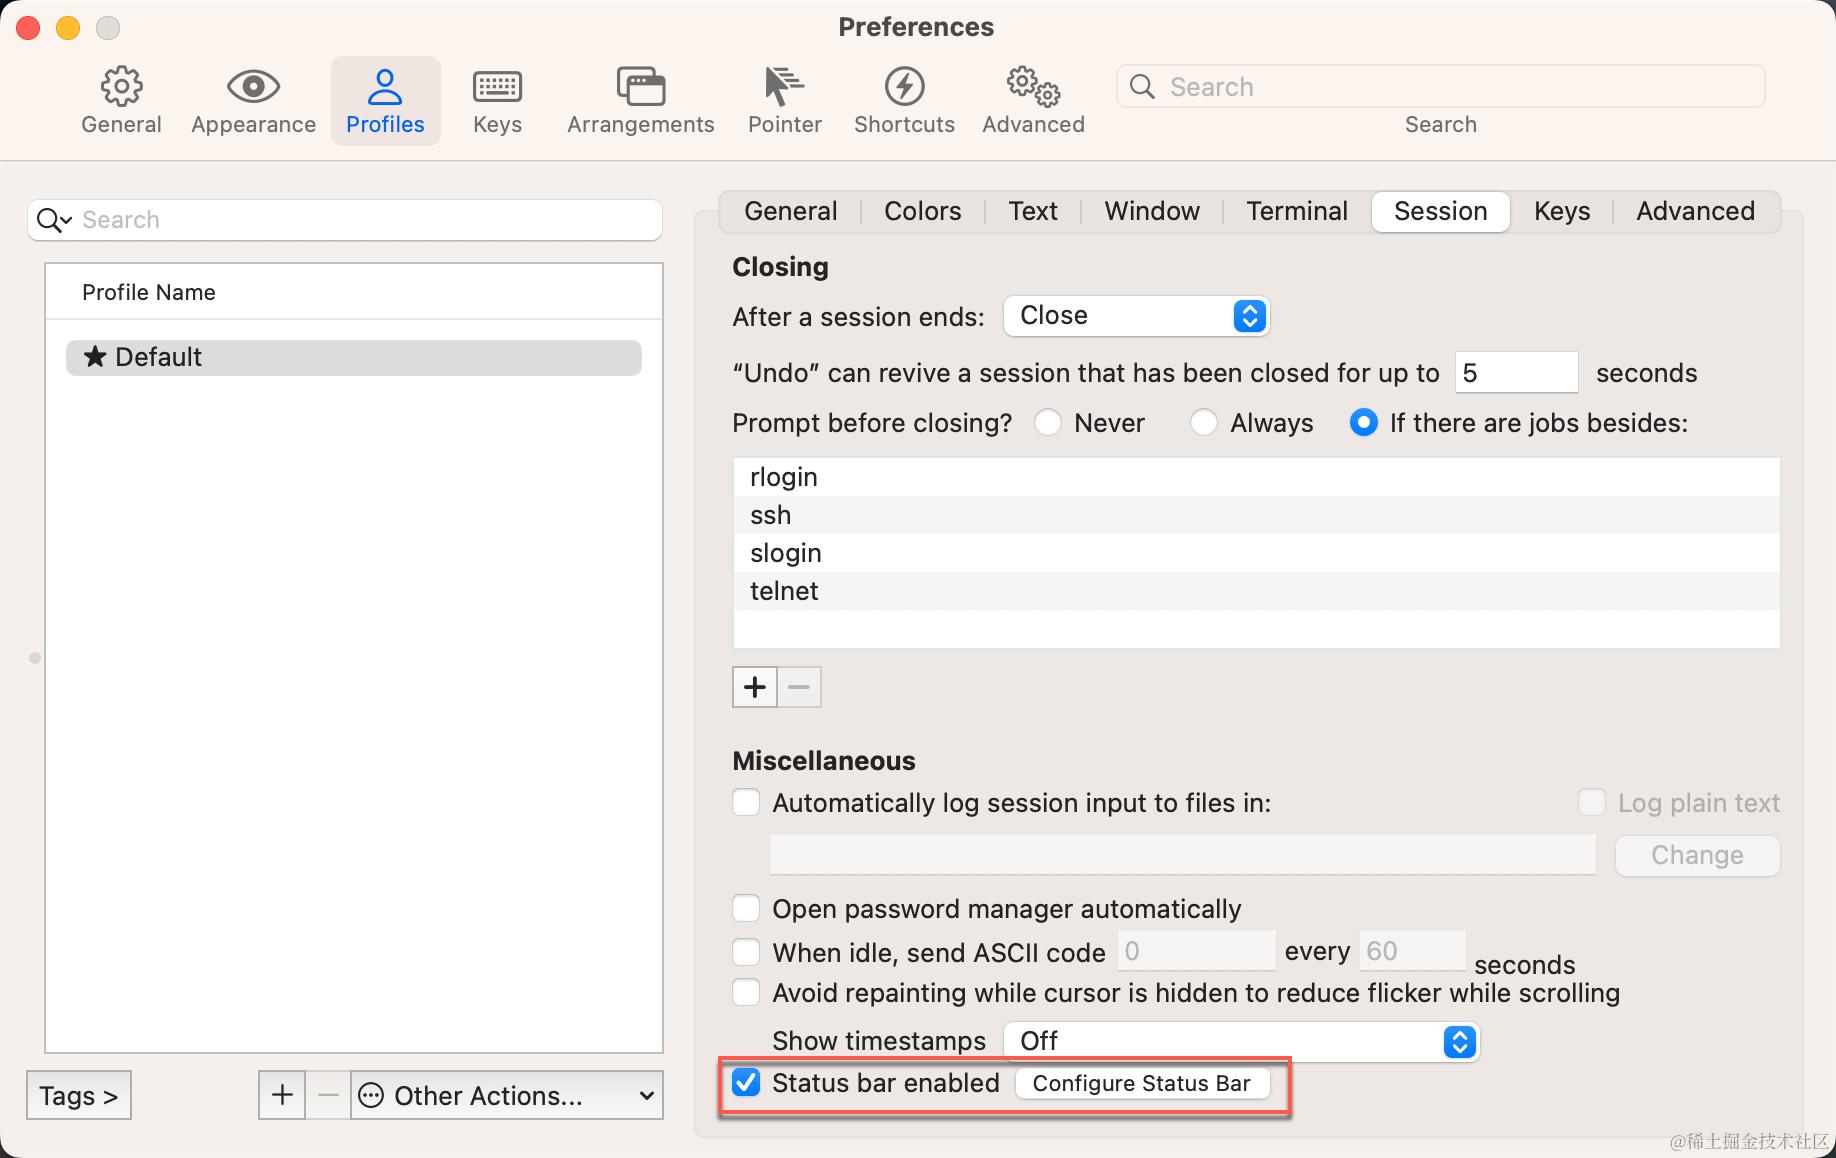The image size is (1836, 1158).
Task: Click log folder path field
Action: click(1182, 854)
